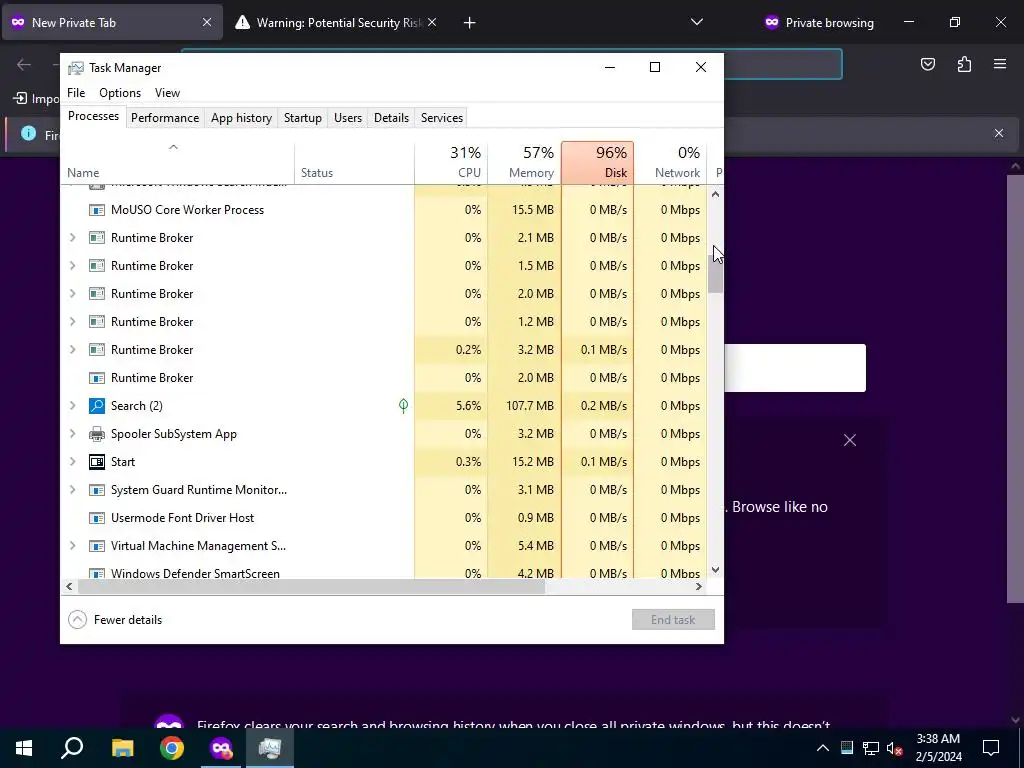1024x768 pixels.
Task: Open taskbar Search magnifier
Action: click(x=72, y=748)
